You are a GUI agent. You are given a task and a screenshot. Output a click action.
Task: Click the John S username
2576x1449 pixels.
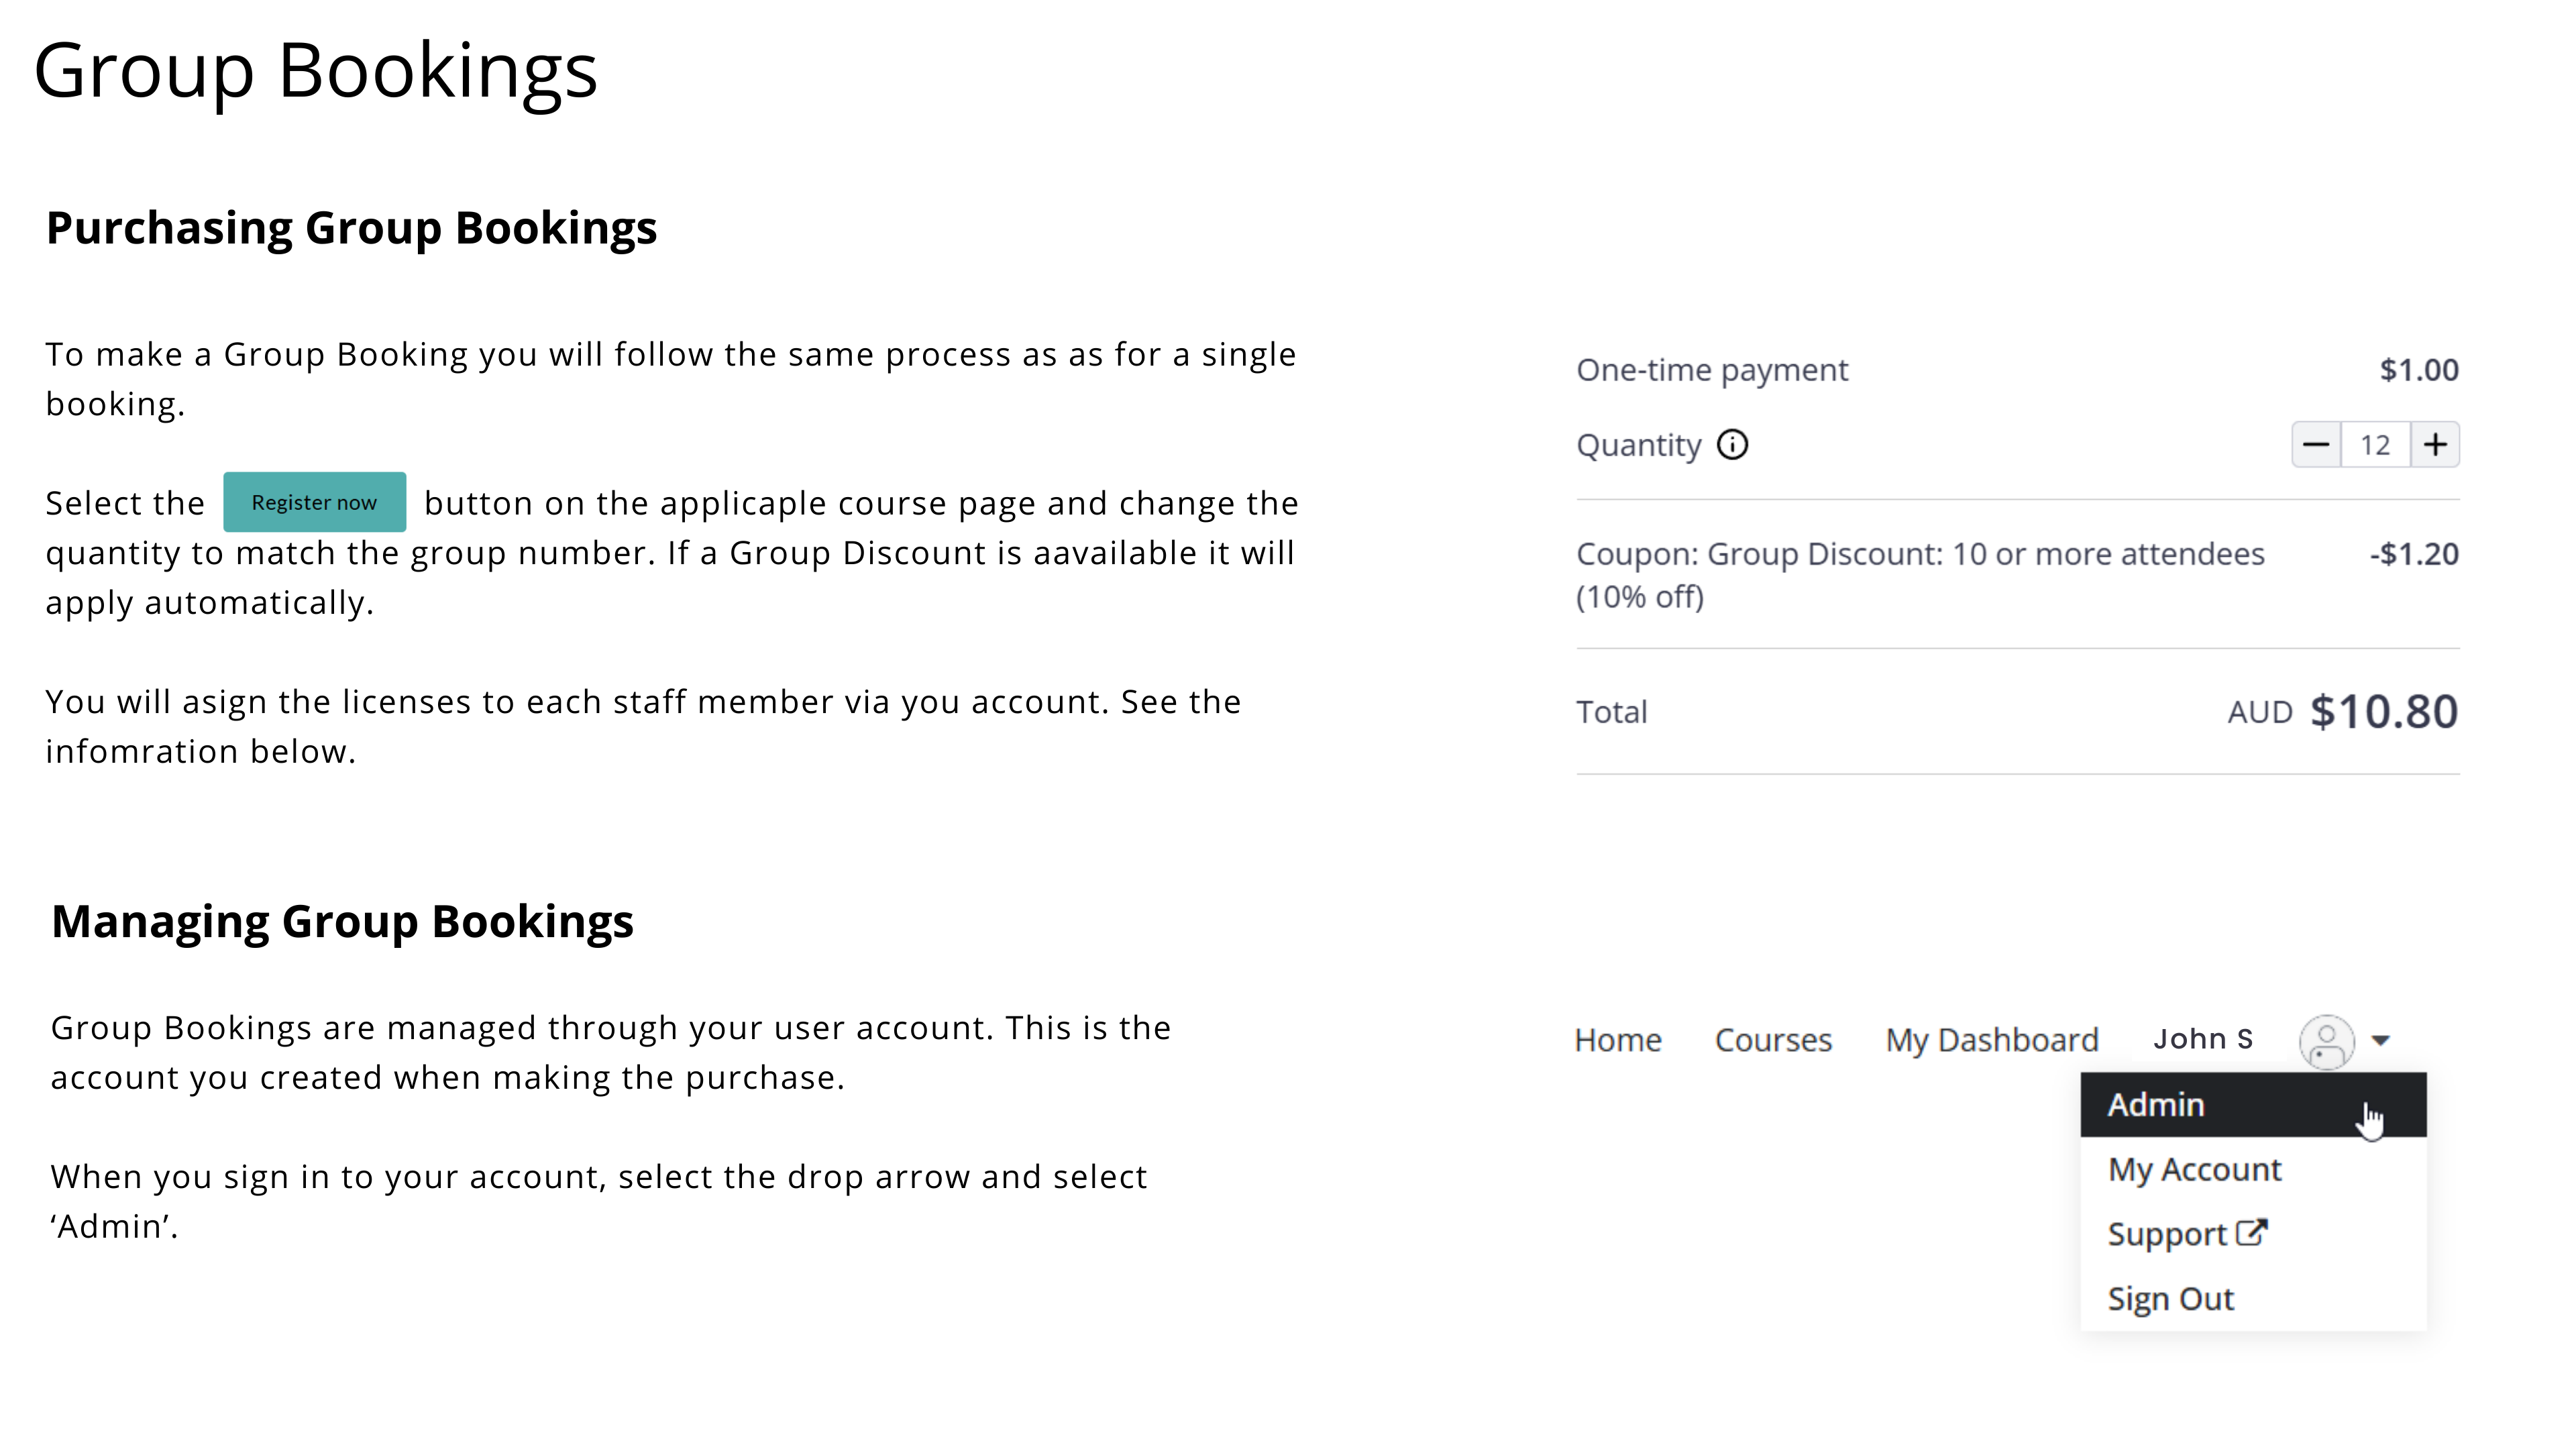click(x=2203, y=1040)
